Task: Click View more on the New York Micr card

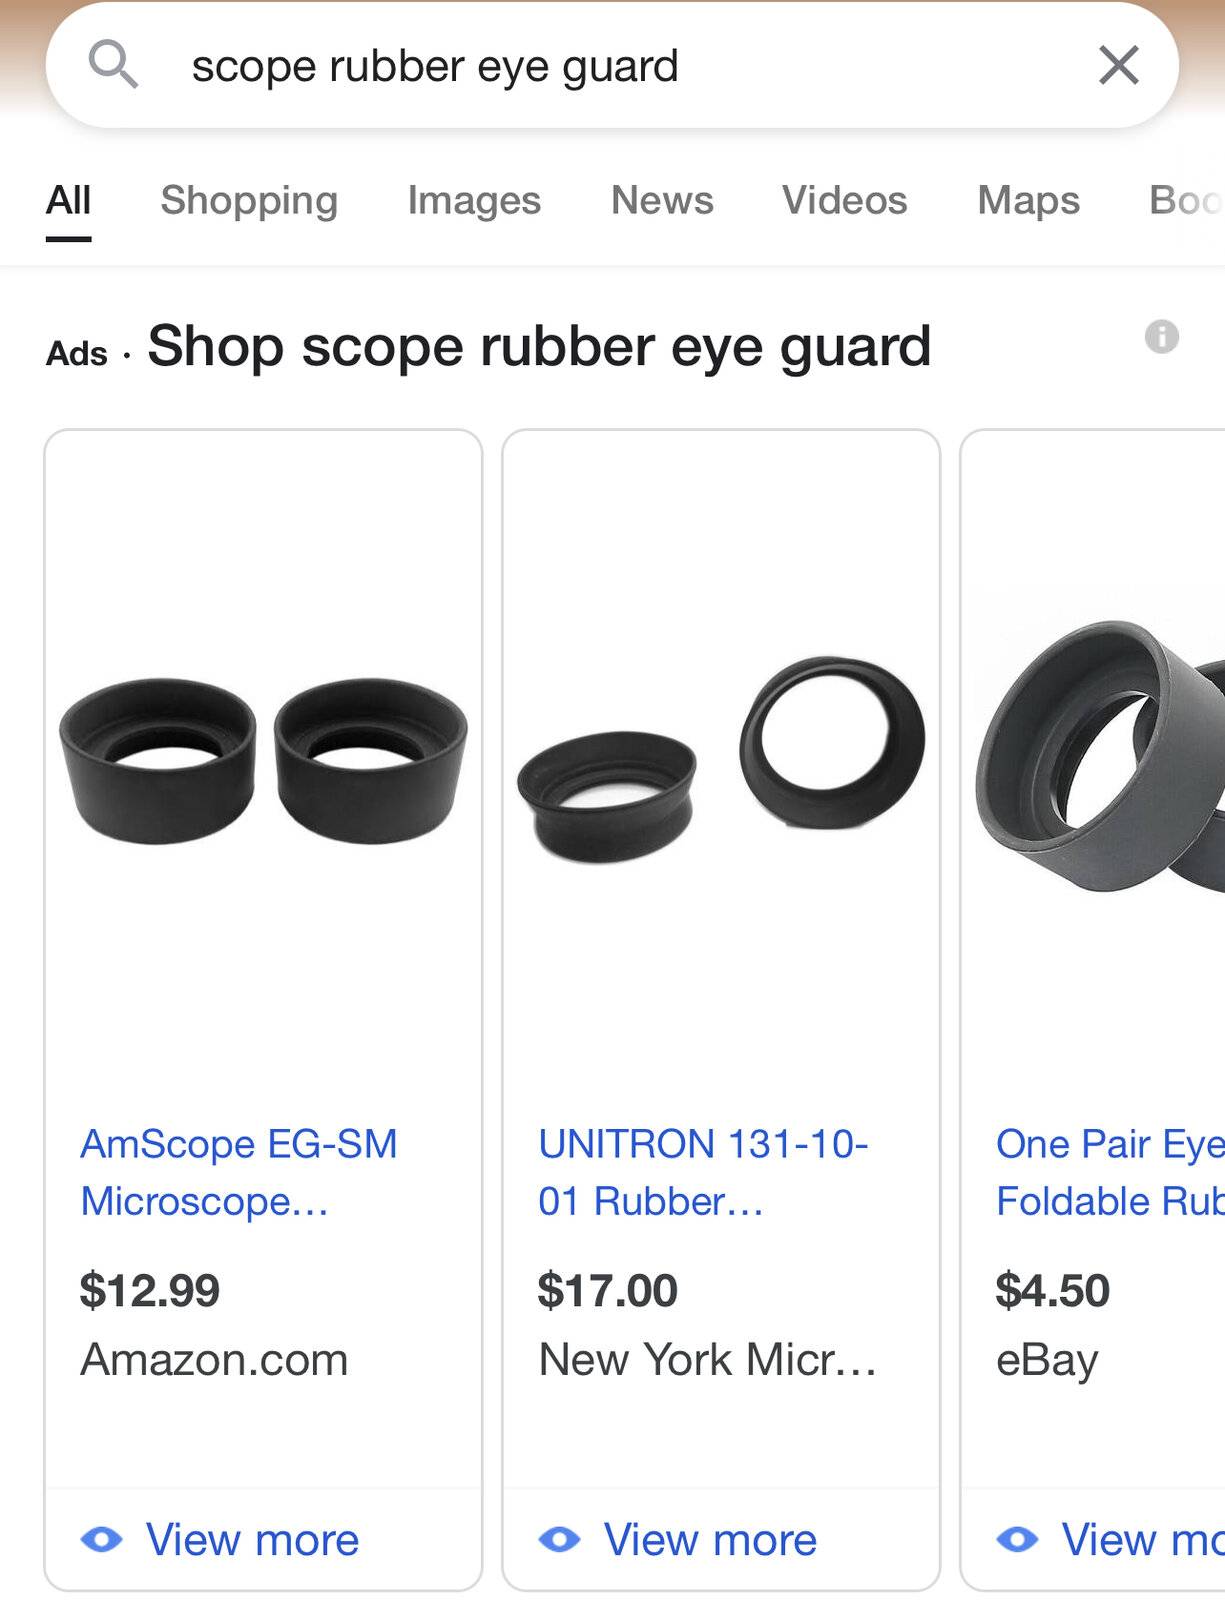Action: click(710, 1539)
